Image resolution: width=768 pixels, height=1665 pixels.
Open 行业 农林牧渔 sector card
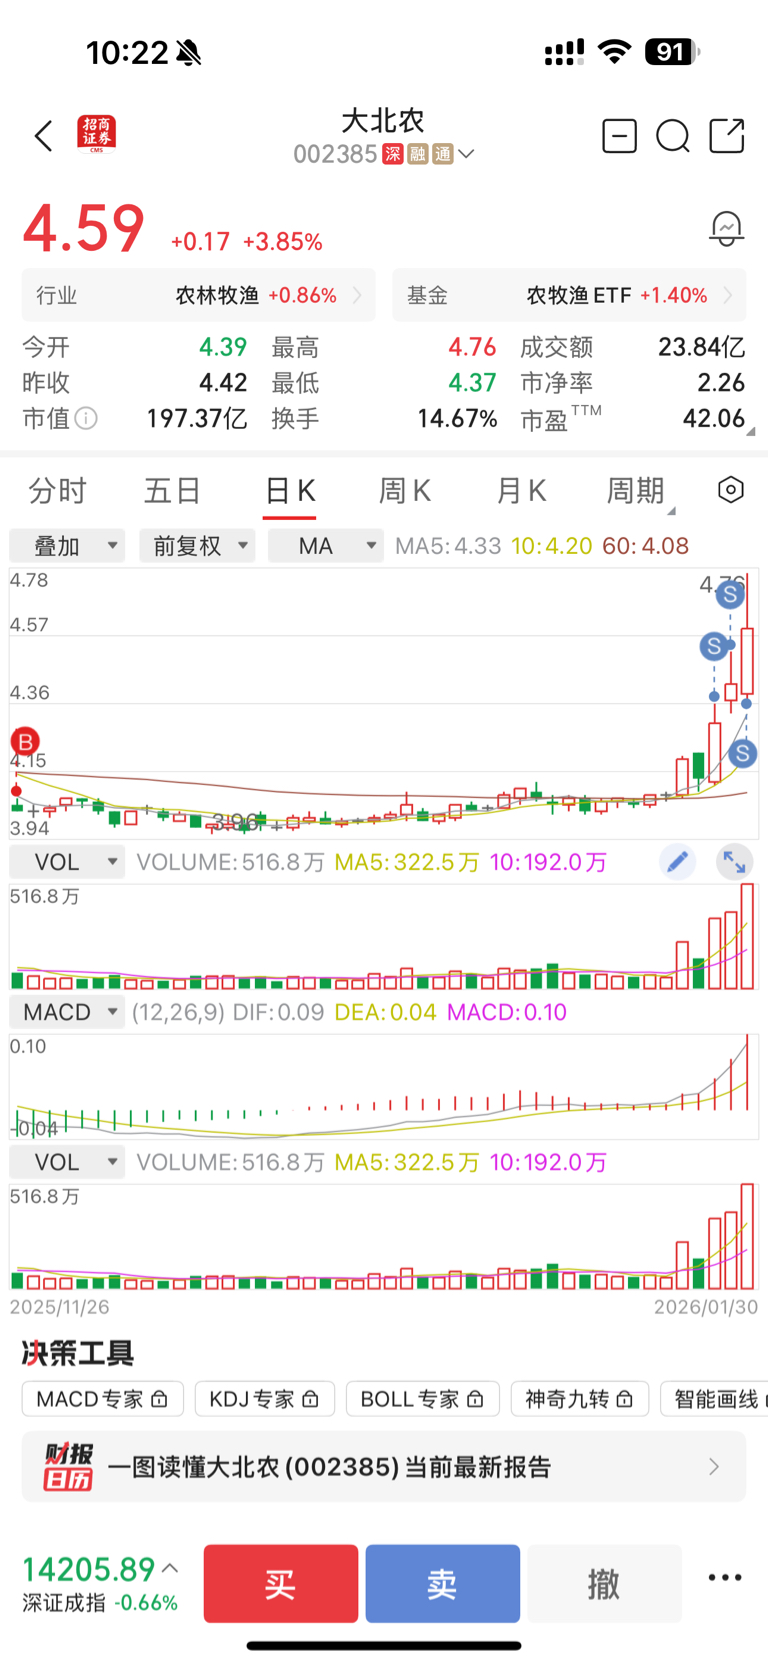click(199, 295)
